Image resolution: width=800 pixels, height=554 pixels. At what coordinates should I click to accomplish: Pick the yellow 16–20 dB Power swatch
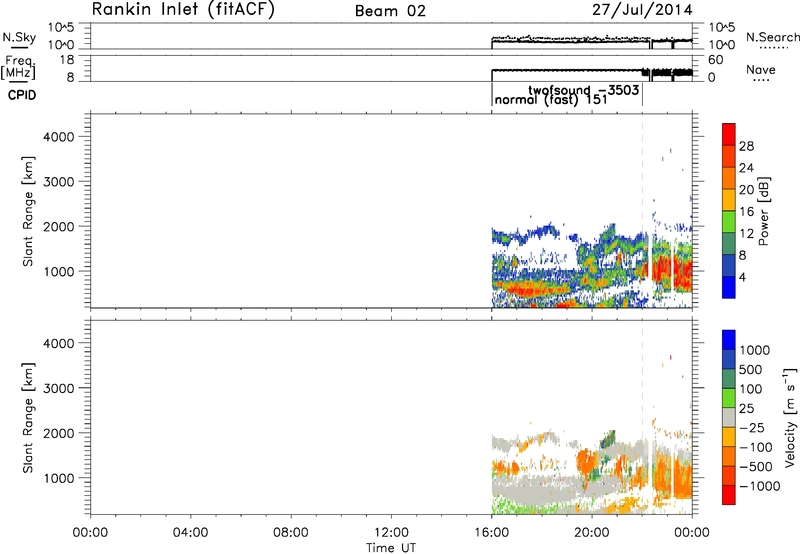coord(729,200)
